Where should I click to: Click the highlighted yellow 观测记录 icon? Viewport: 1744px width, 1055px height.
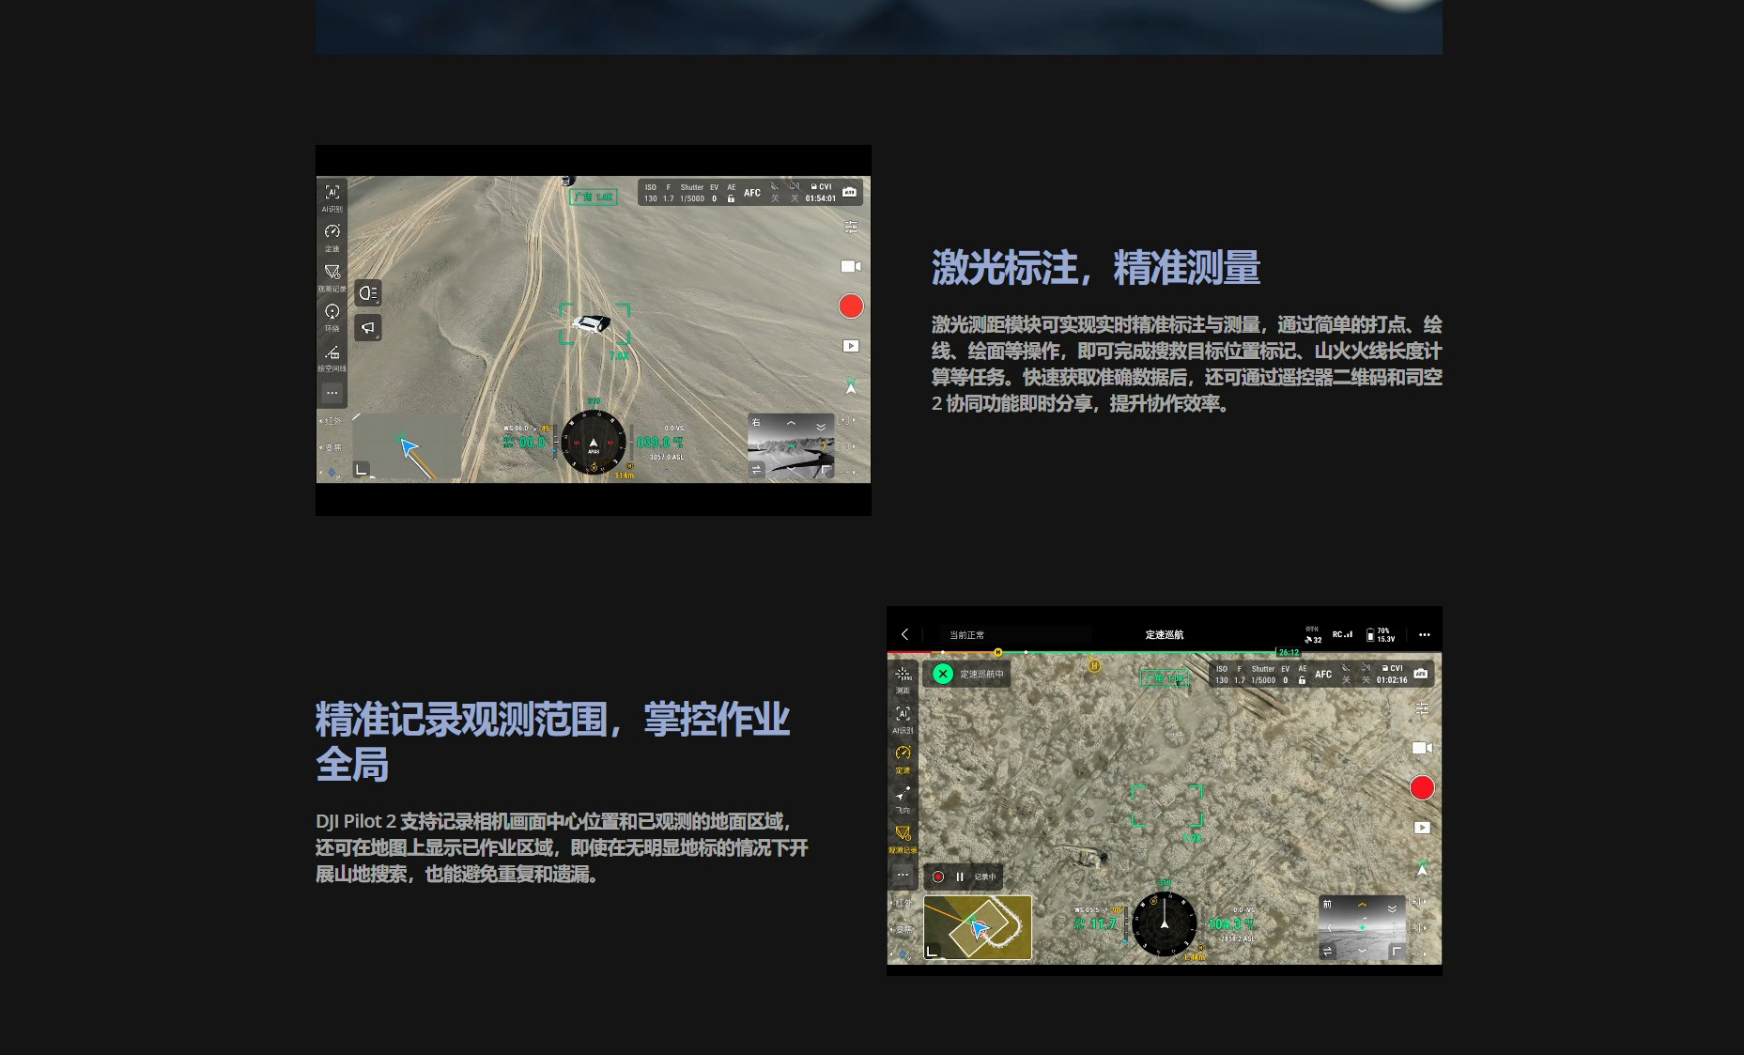[903, 835]
